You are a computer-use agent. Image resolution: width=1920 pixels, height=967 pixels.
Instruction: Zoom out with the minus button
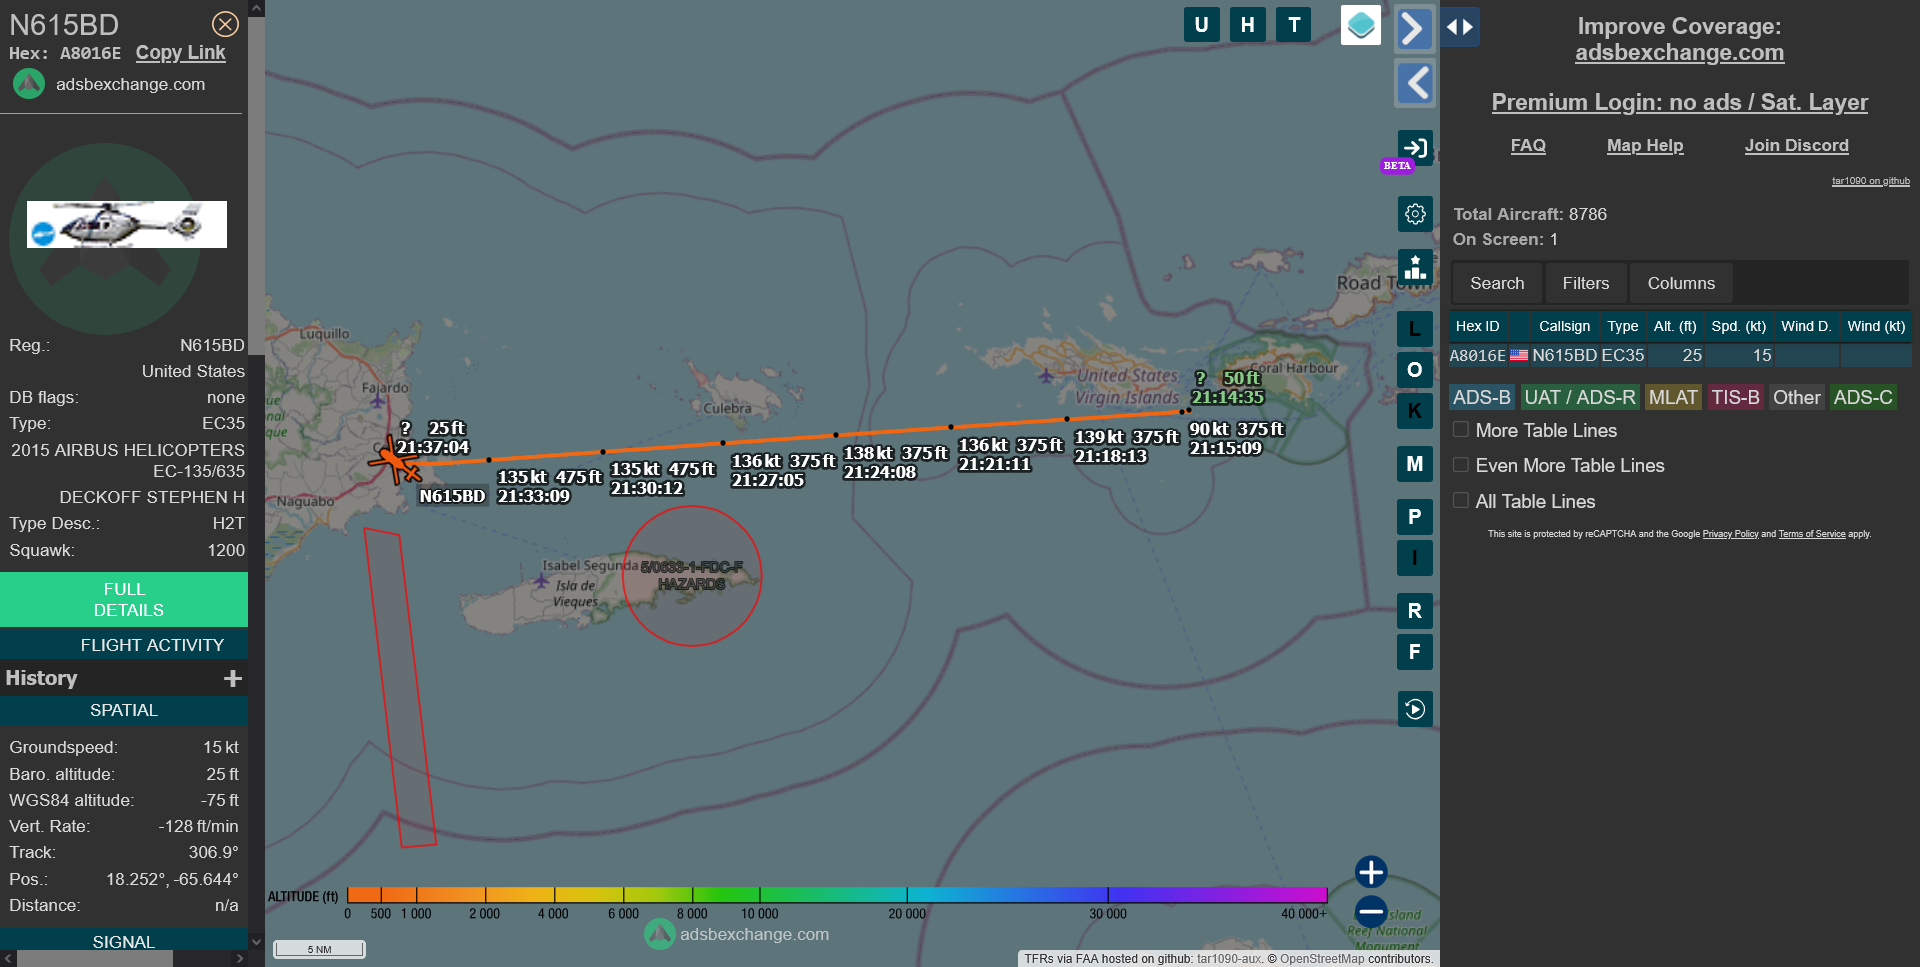[1370, 911]
